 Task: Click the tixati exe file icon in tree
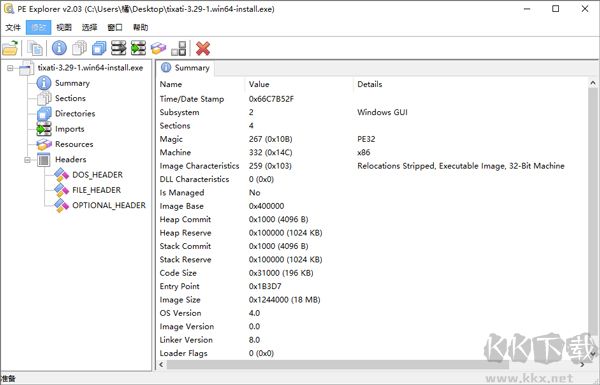click(x=26, y=68)
